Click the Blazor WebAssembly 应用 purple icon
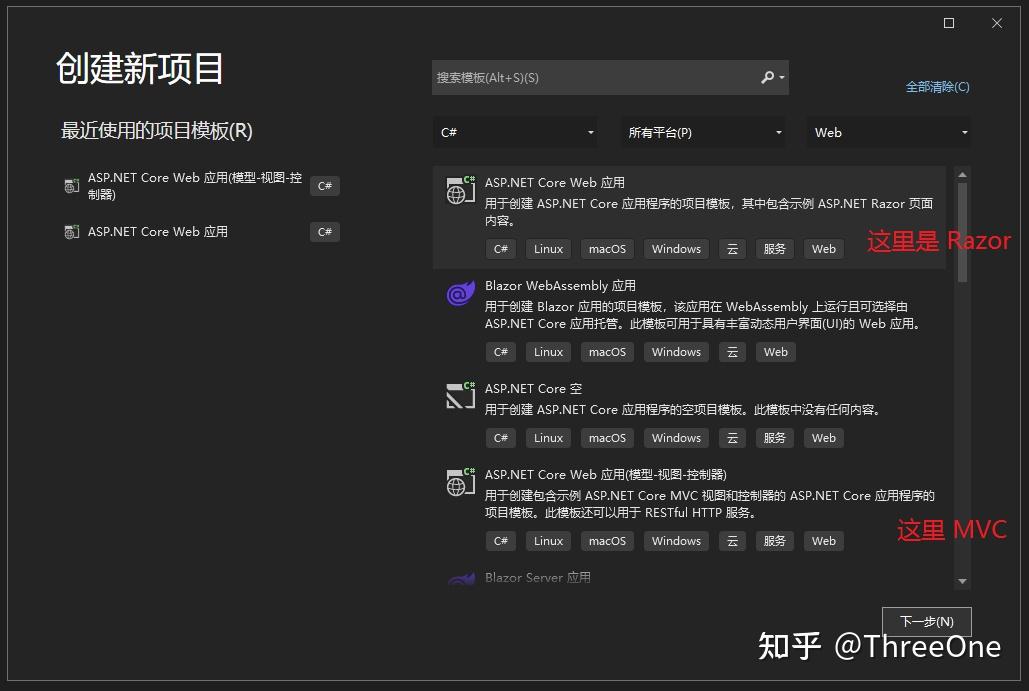Image resolution: width=1029 pixels, height=691 pixels. 460,294
